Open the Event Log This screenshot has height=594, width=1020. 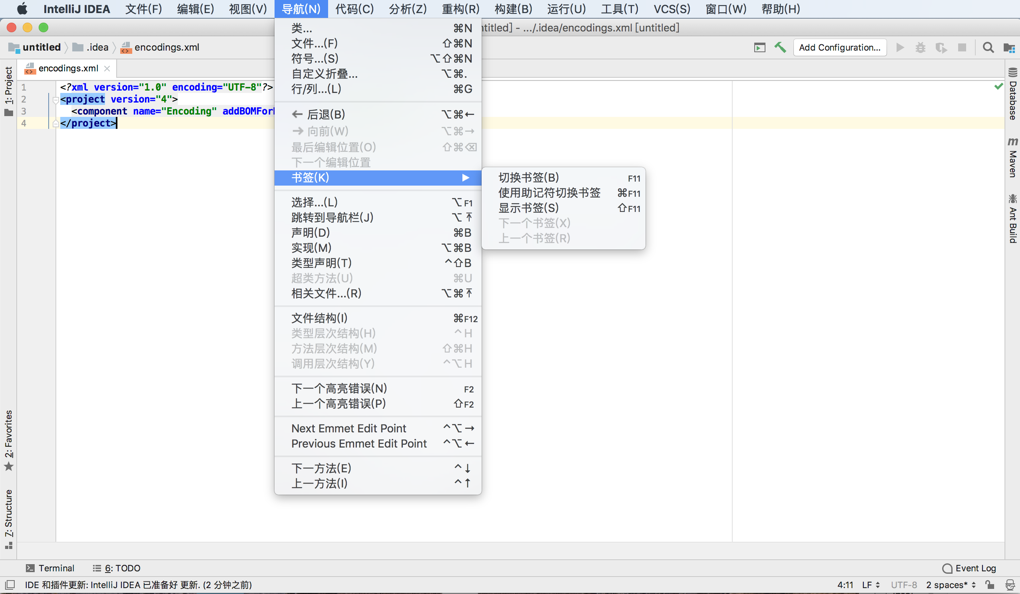point(969,568)
